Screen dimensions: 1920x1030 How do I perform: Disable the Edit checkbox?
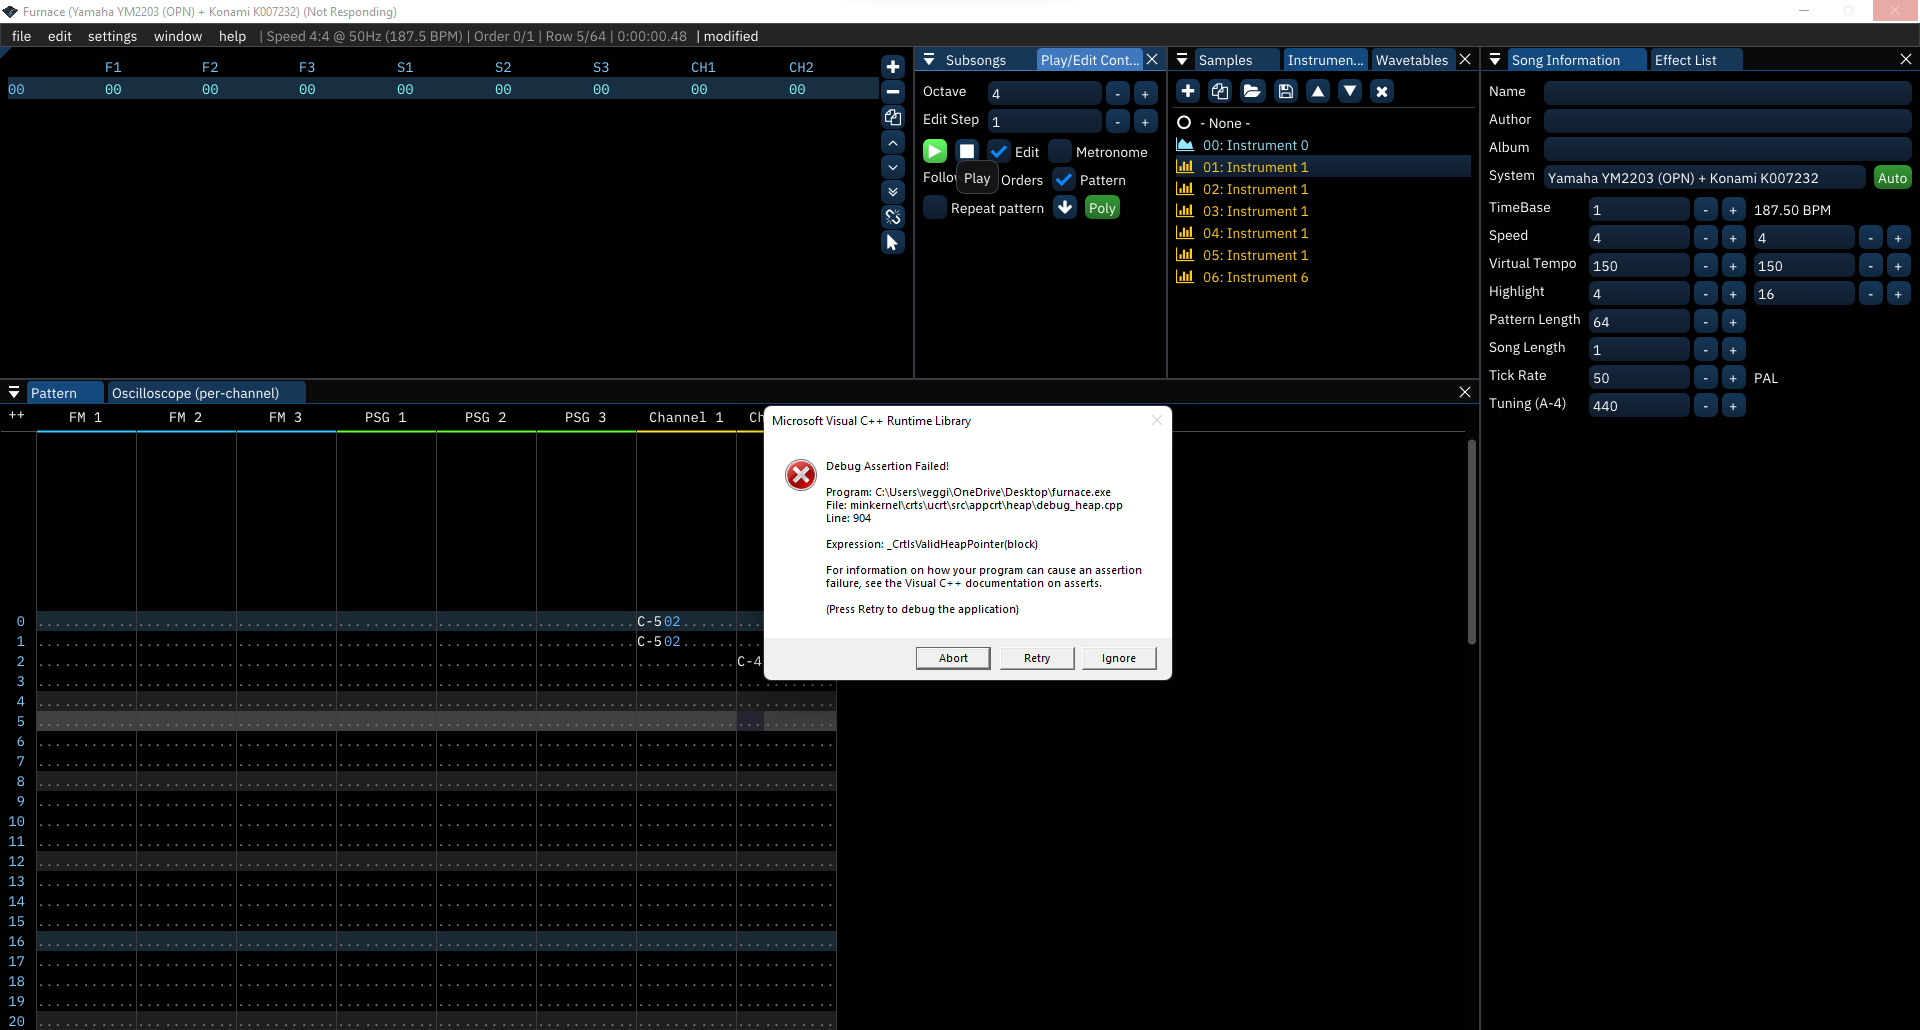999,151
